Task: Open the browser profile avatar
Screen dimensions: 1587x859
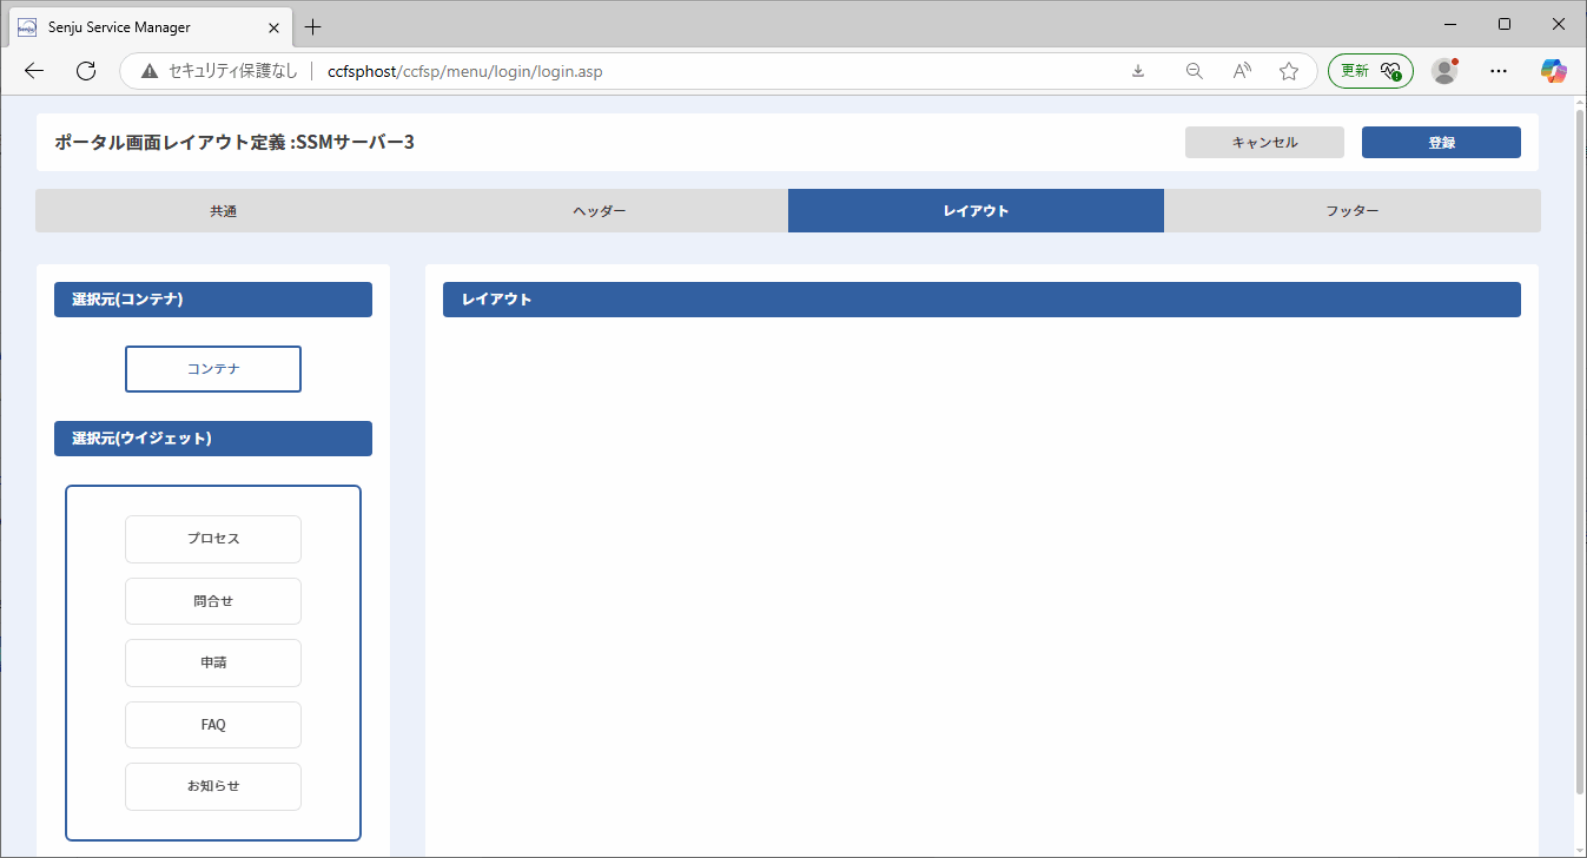Action: tap(1445, 71)
